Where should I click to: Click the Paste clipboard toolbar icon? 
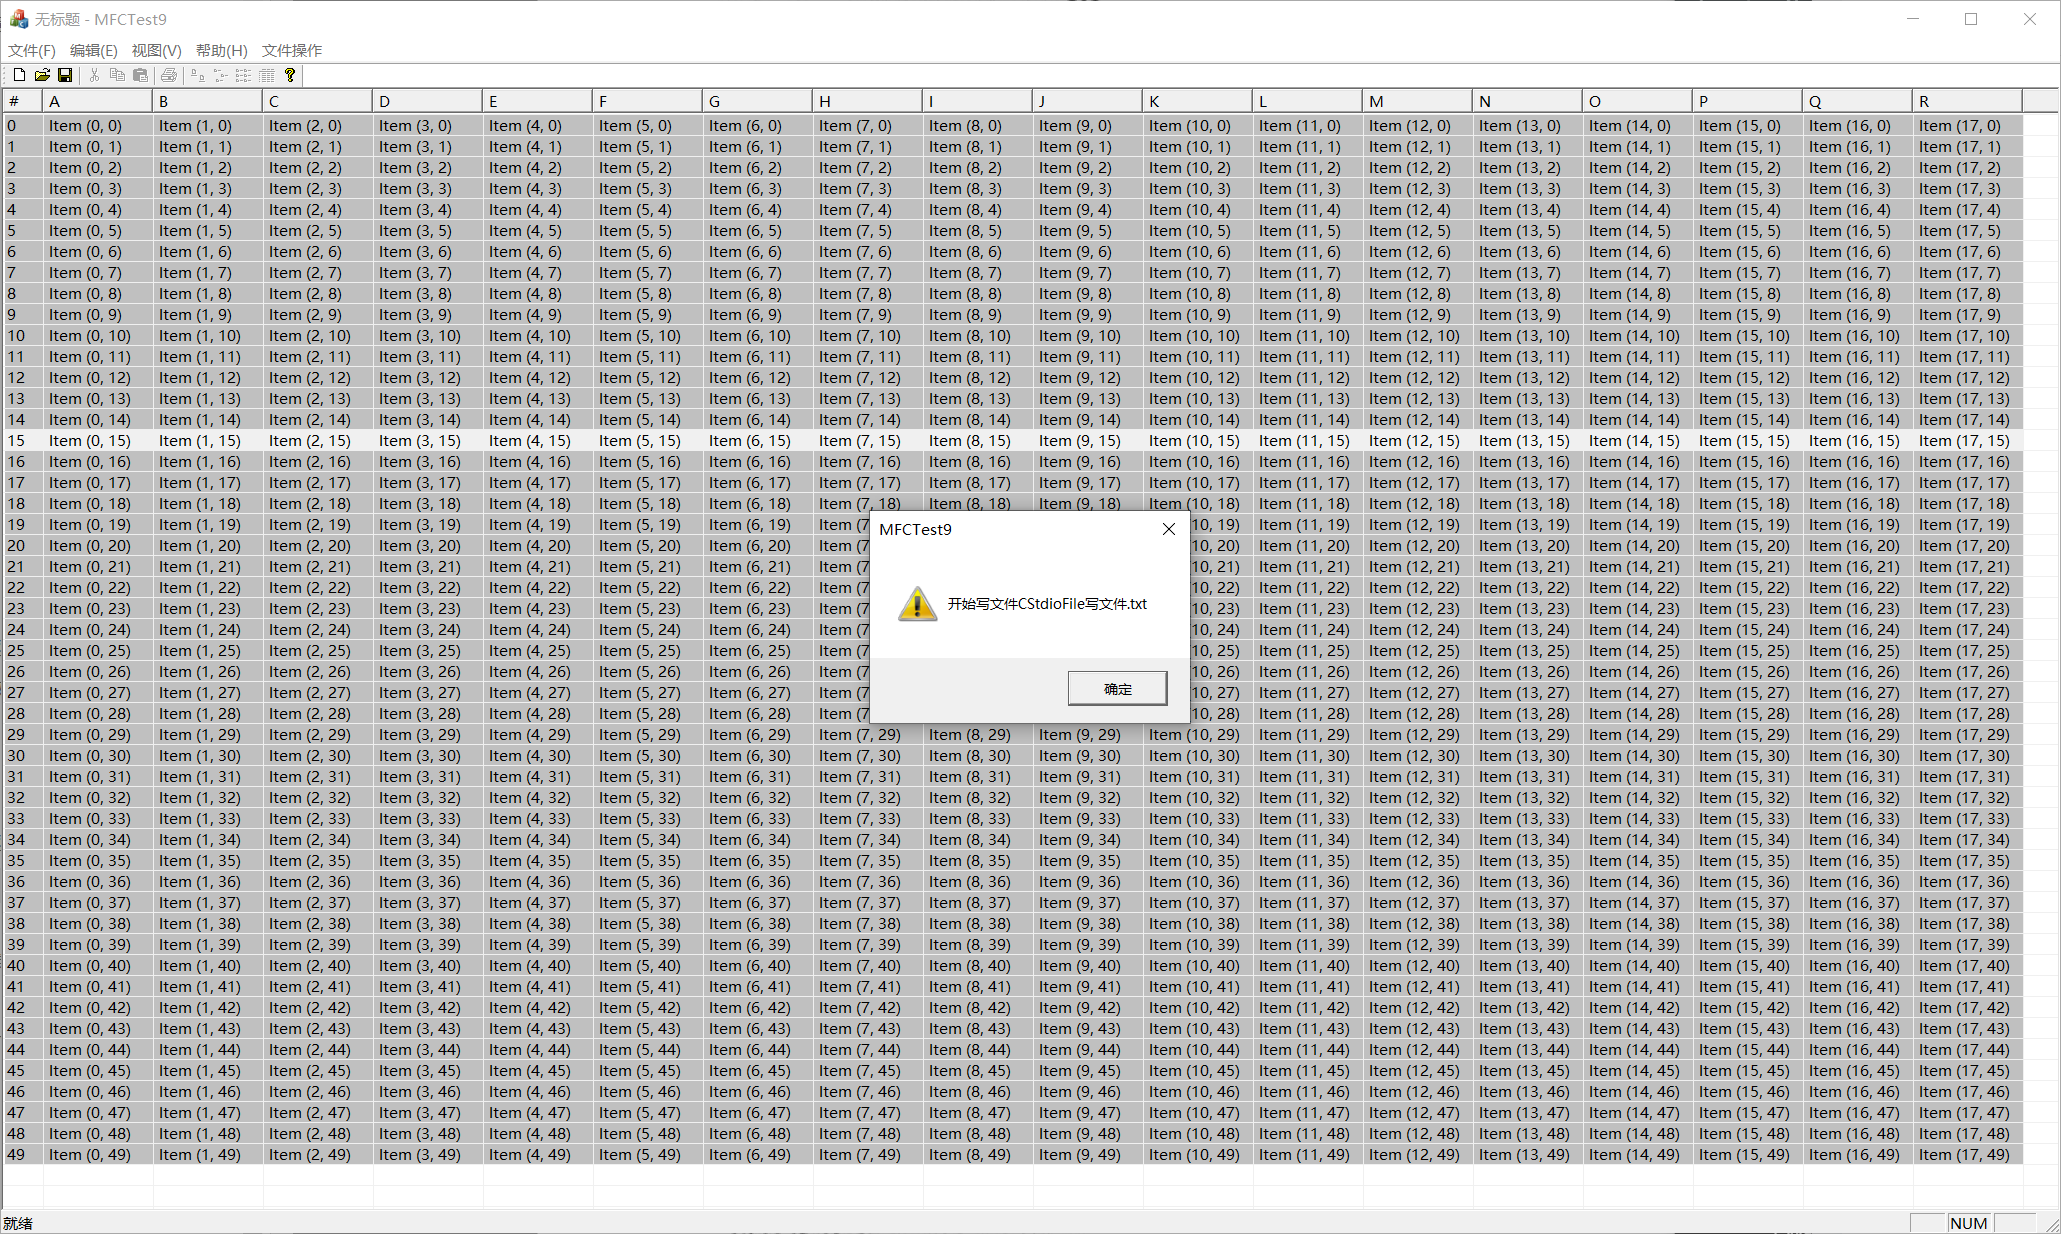pos(140,75)
